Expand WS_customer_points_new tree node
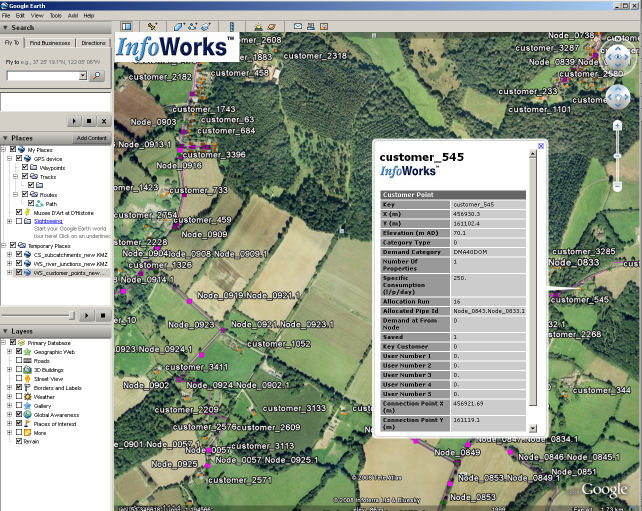642x511 pixels. (9, 272)
